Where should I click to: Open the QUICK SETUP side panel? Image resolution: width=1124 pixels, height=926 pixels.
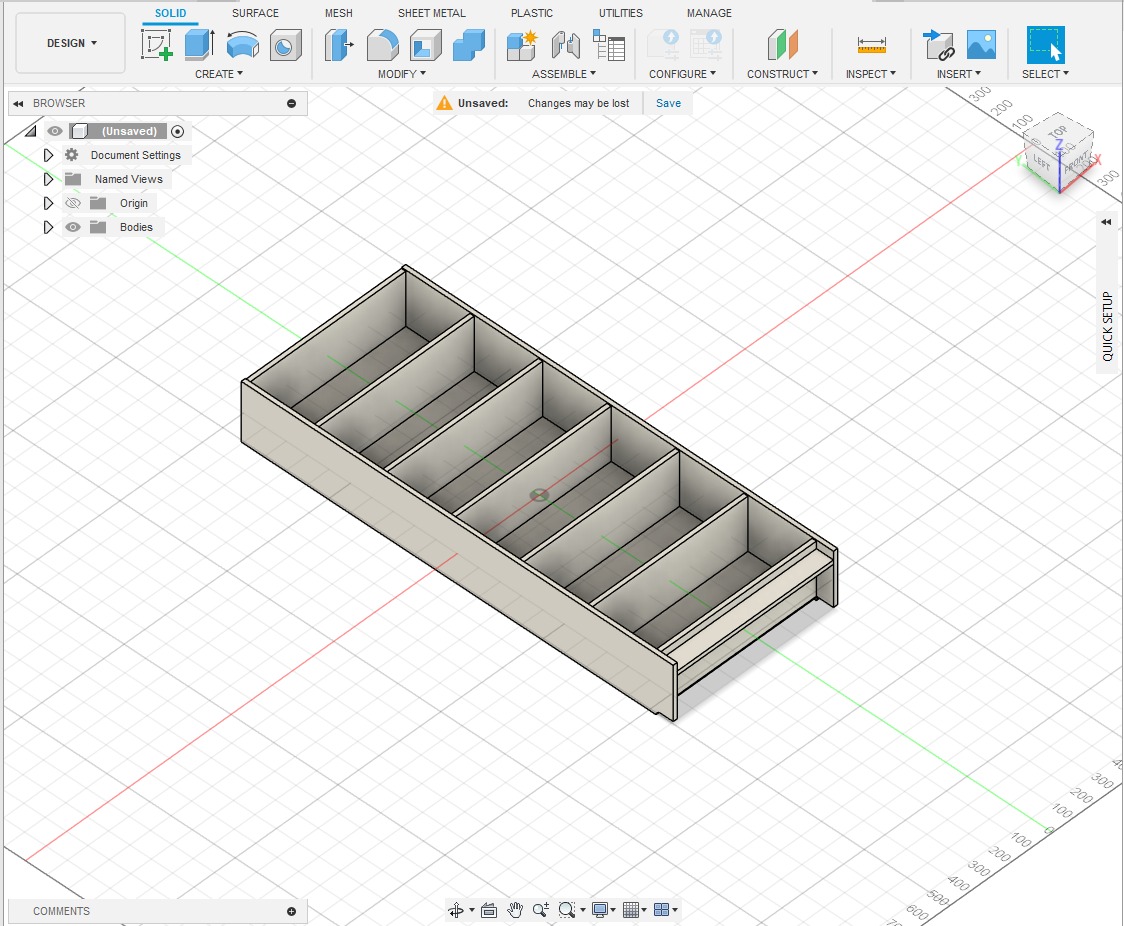point(1108,326)
